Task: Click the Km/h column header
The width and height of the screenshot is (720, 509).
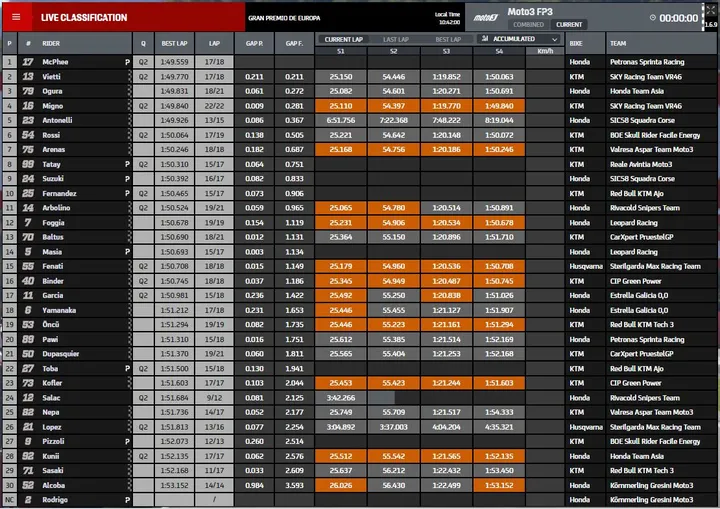Action: (545, 51)
